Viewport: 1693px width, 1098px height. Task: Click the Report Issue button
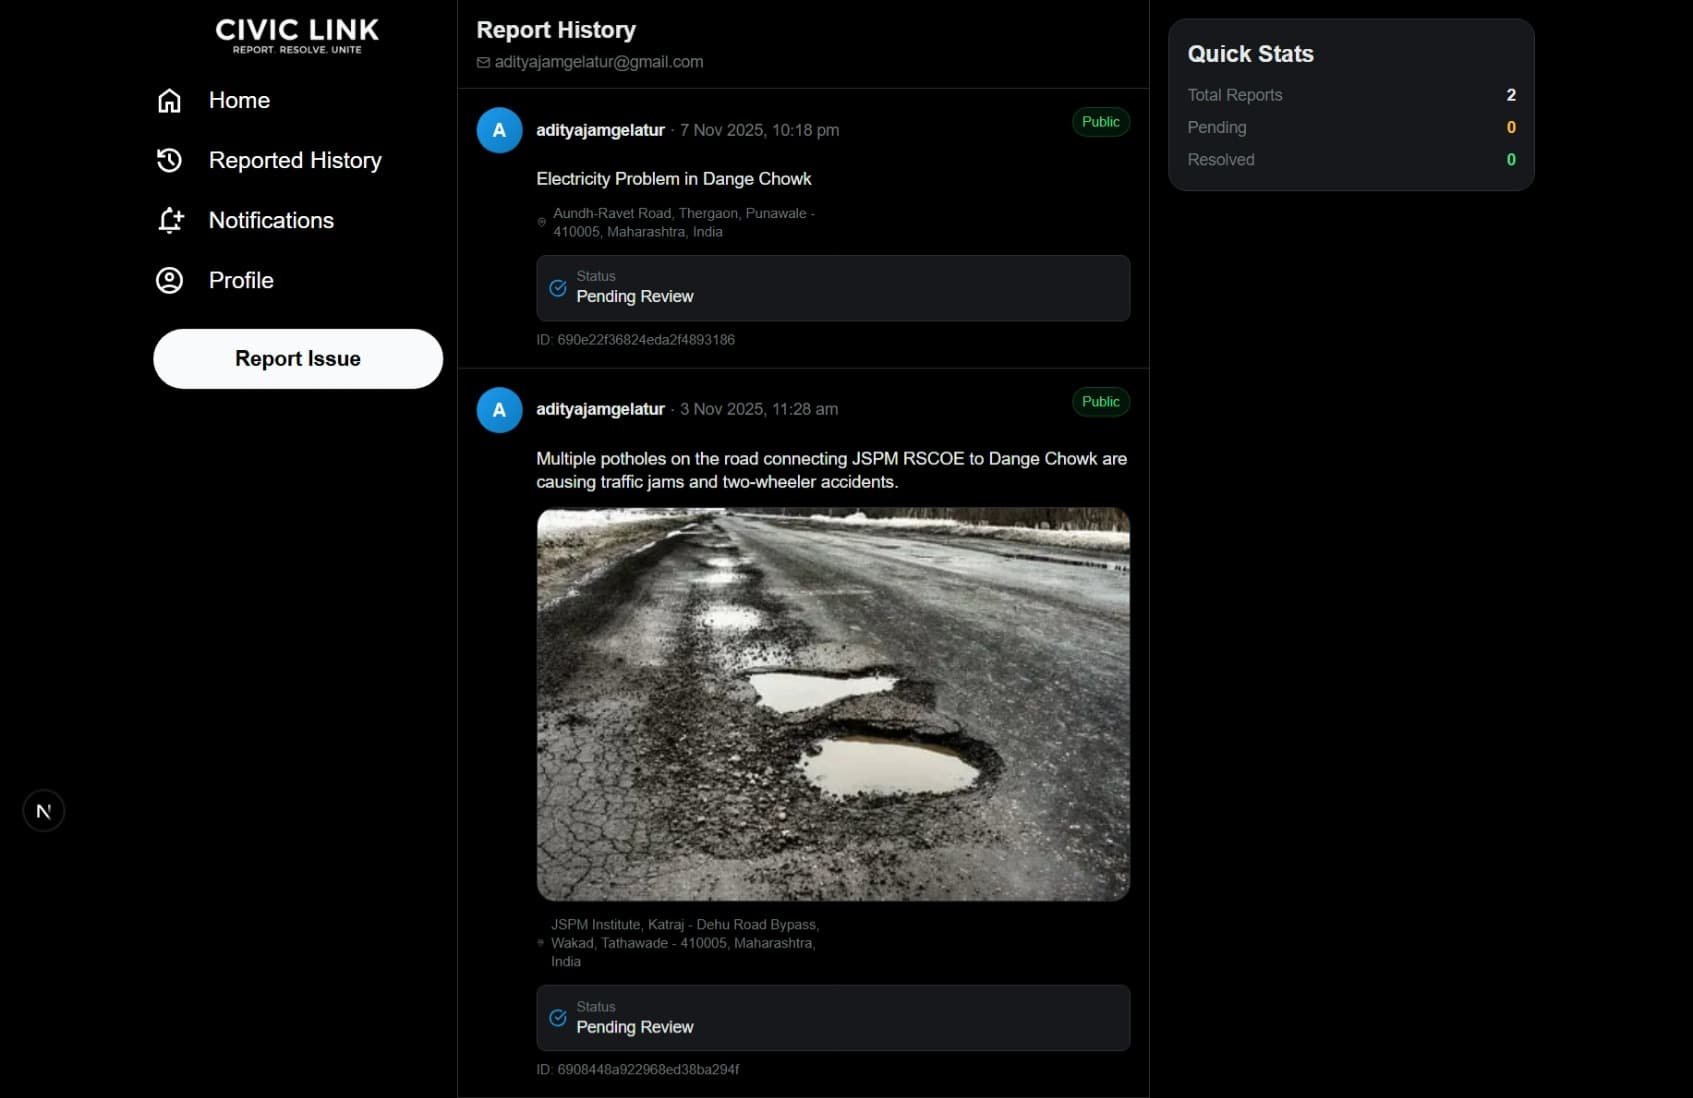click(297, 358)
